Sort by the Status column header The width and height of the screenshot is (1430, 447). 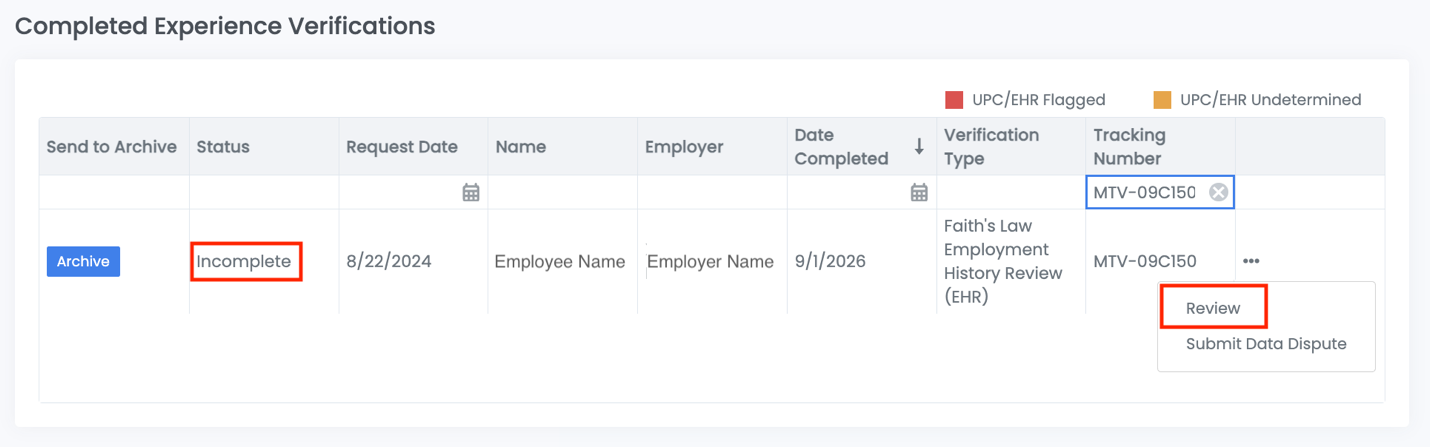click(223, 147)
